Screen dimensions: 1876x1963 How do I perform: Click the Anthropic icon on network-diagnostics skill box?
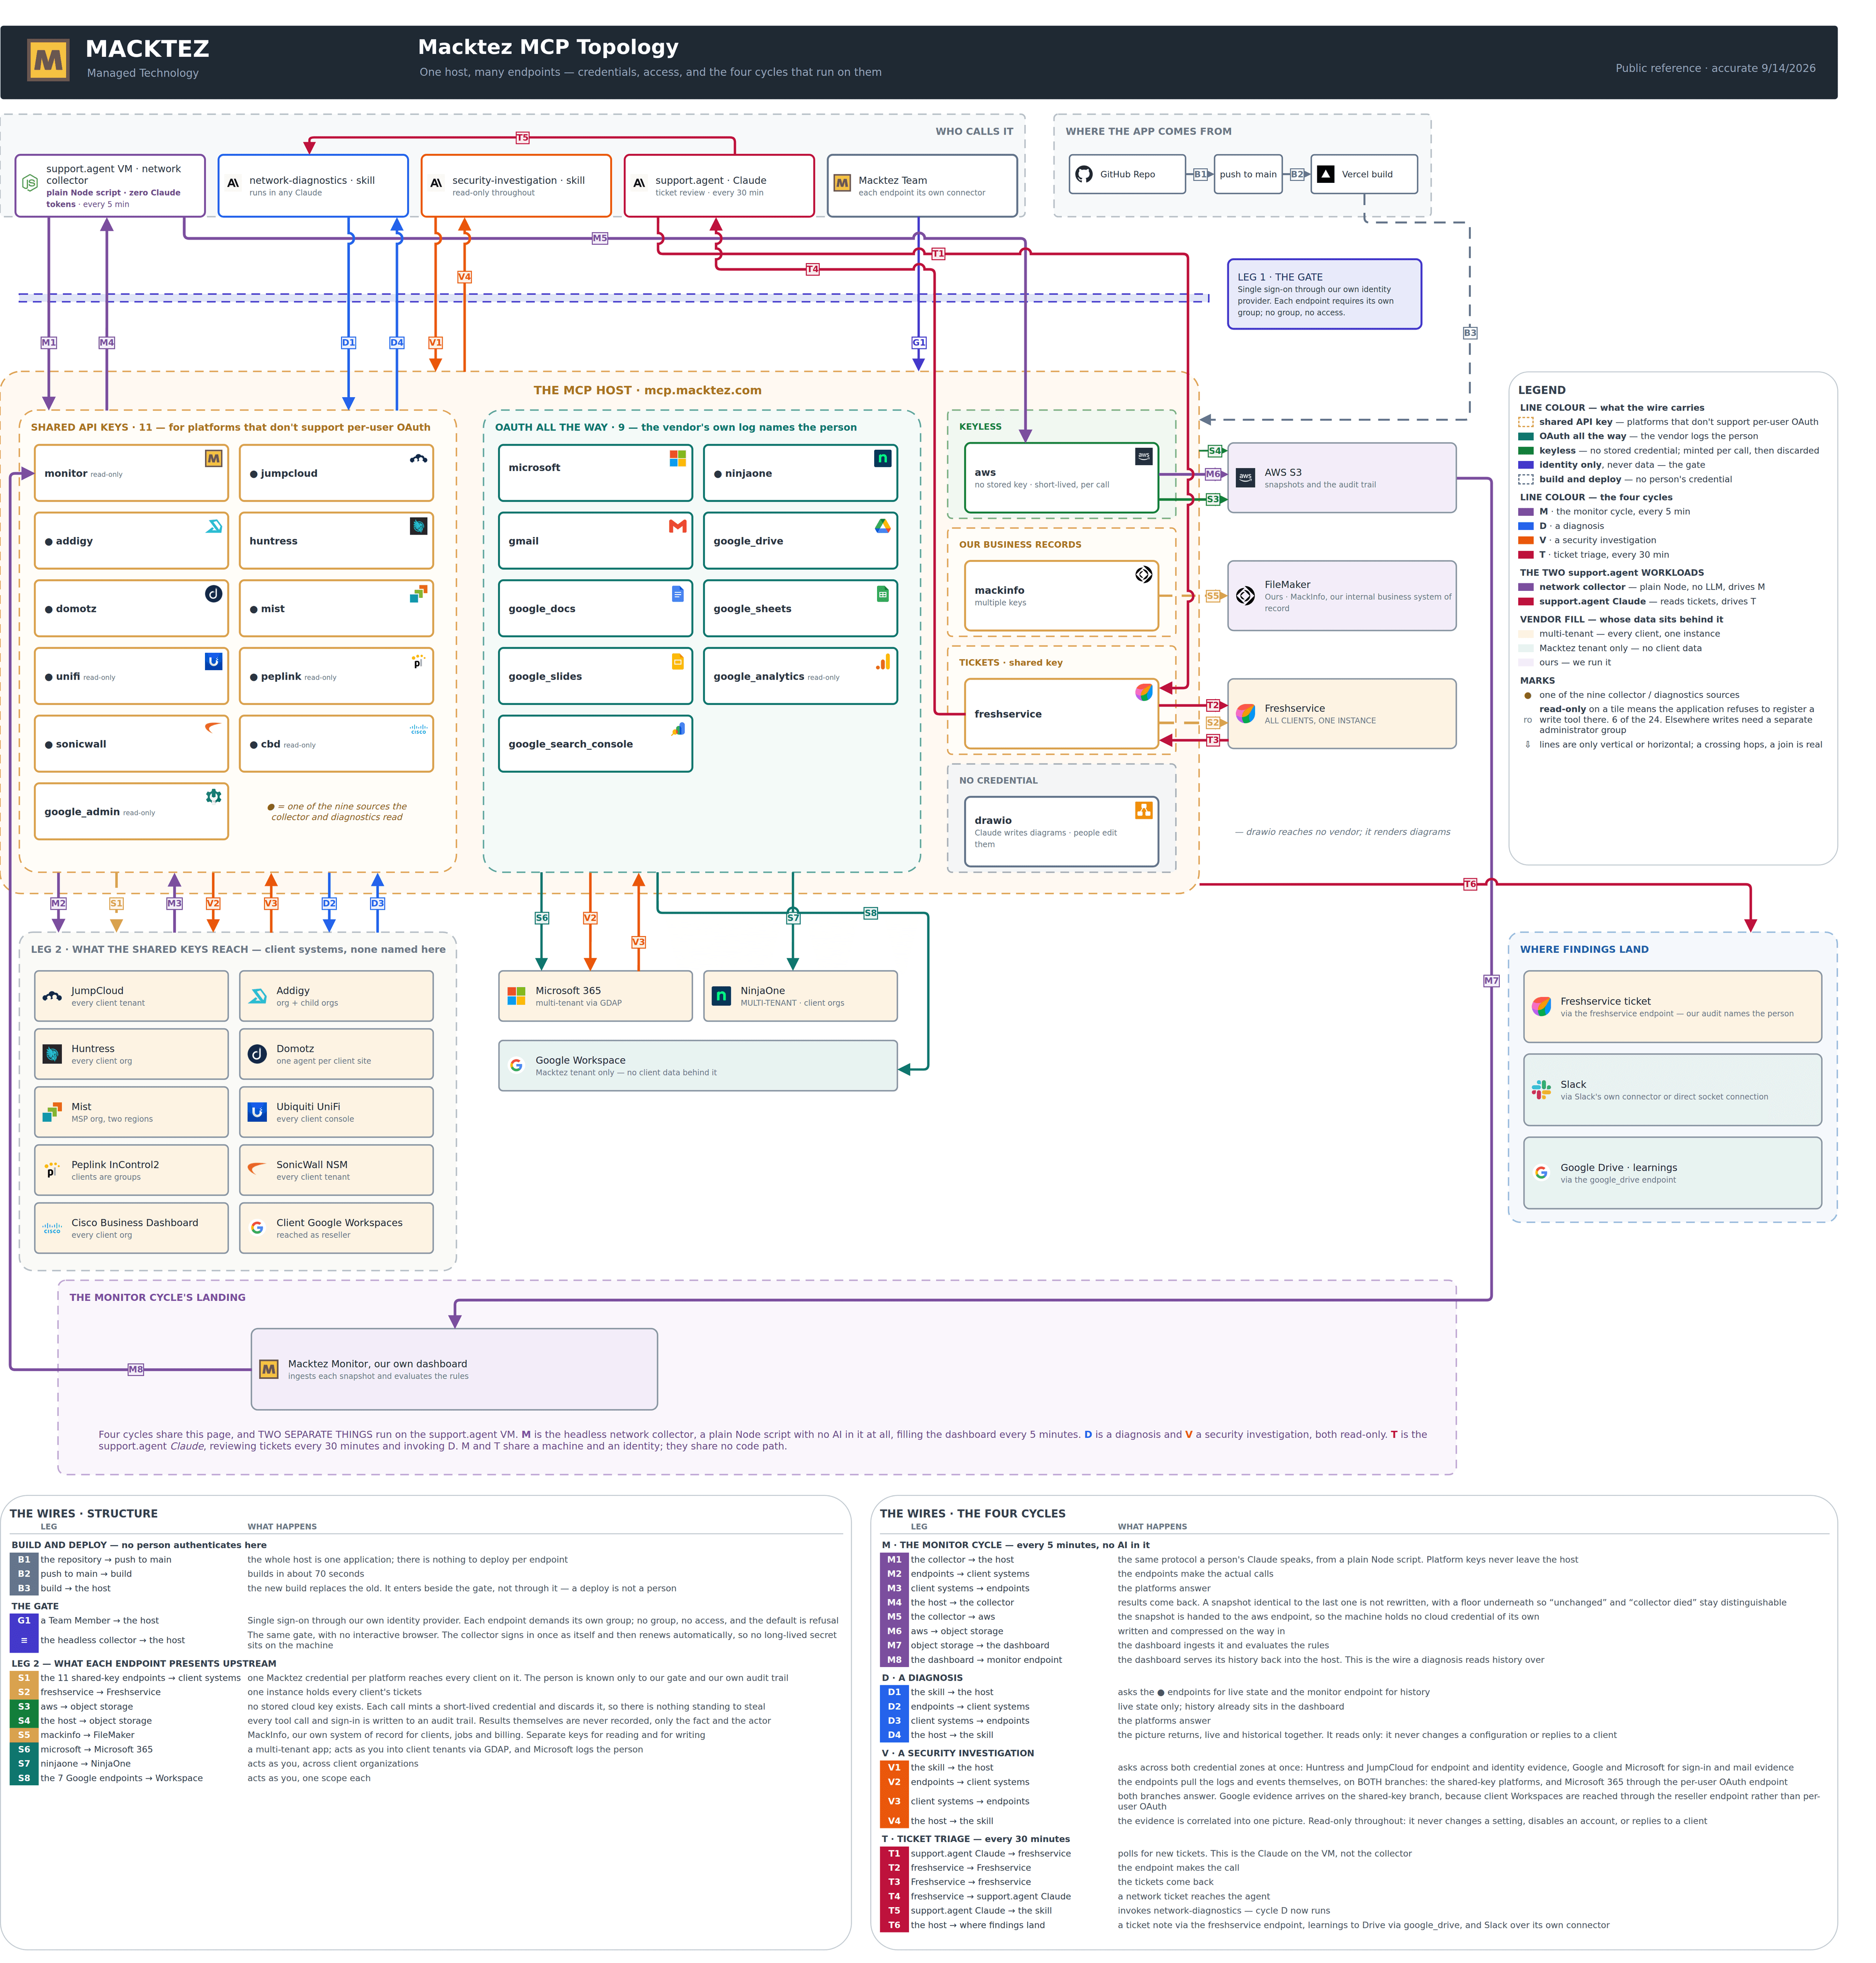233,183
